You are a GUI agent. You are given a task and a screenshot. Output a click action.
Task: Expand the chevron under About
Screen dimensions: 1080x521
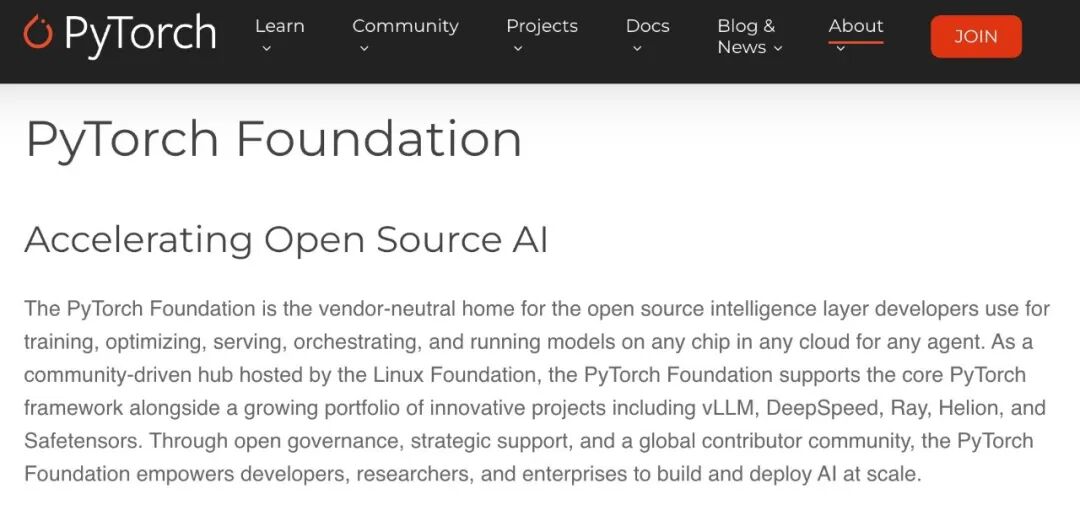pos(840,48)
